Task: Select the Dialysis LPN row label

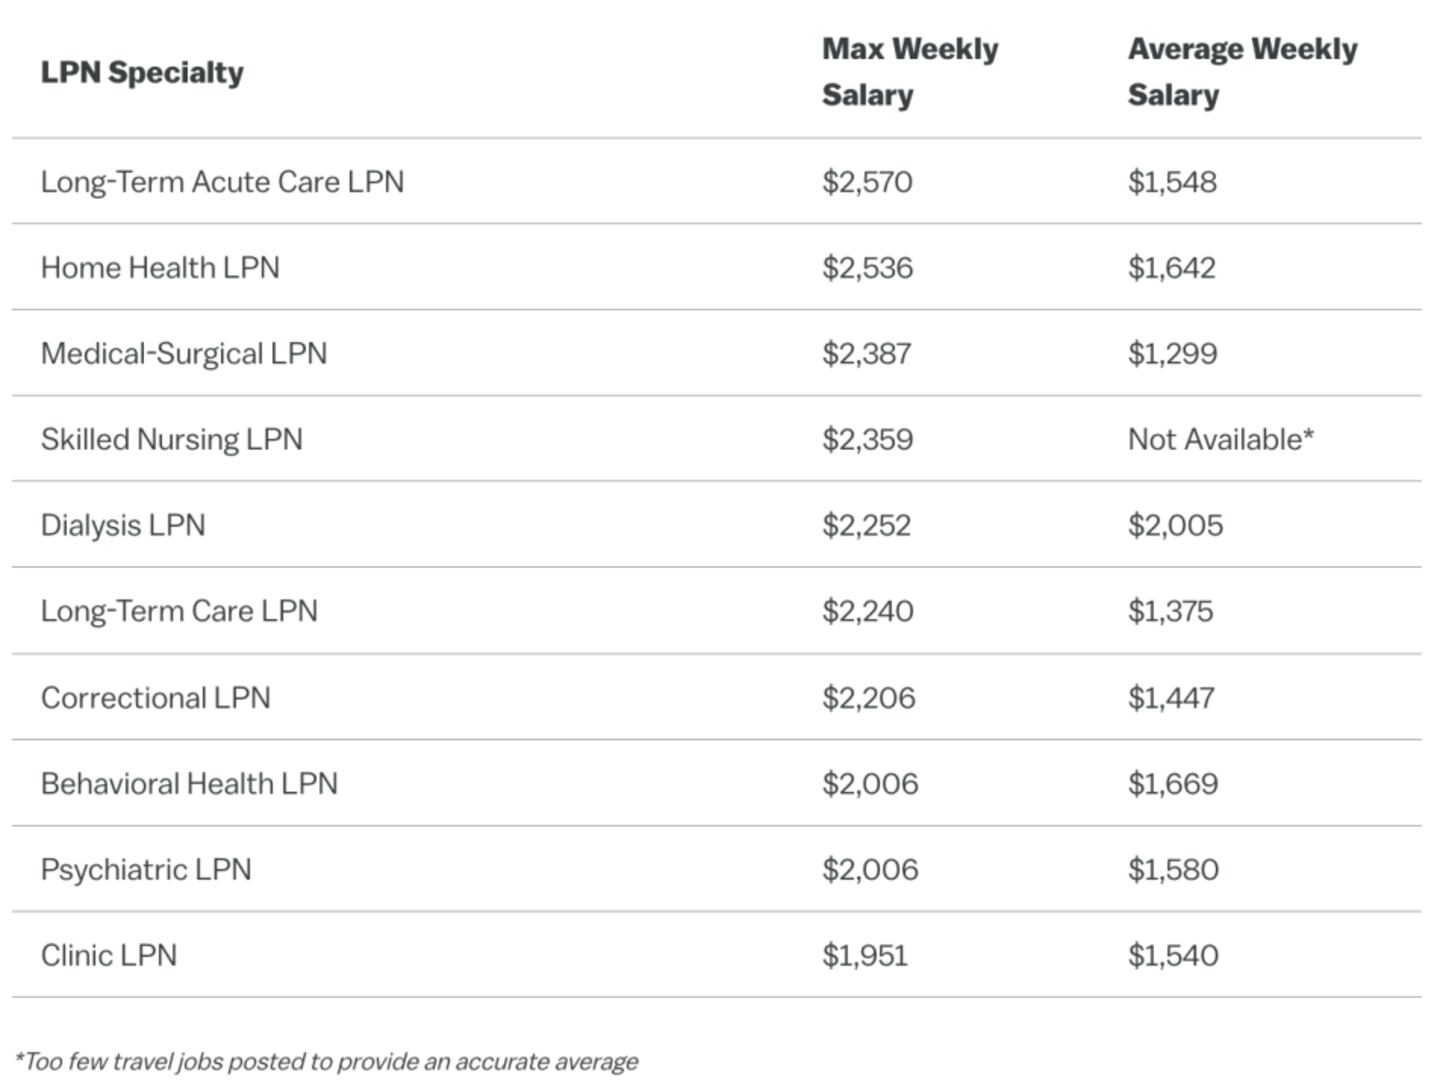Action: click(123, 526)
